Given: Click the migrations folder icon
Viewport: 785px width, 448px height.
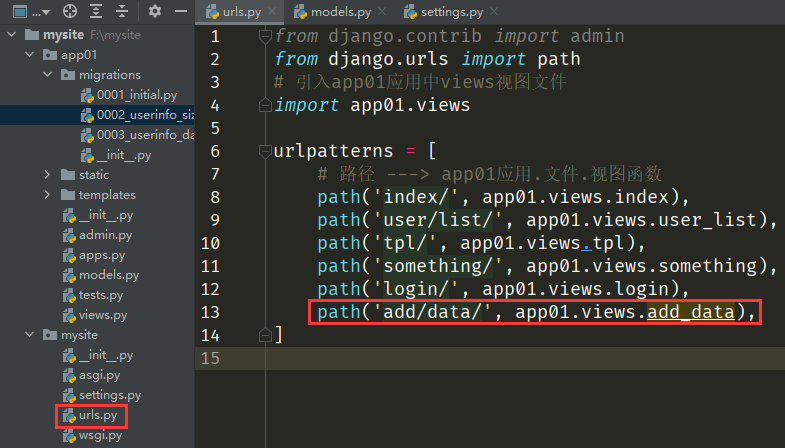Looking at the screenshot, I should click(68, 75).
